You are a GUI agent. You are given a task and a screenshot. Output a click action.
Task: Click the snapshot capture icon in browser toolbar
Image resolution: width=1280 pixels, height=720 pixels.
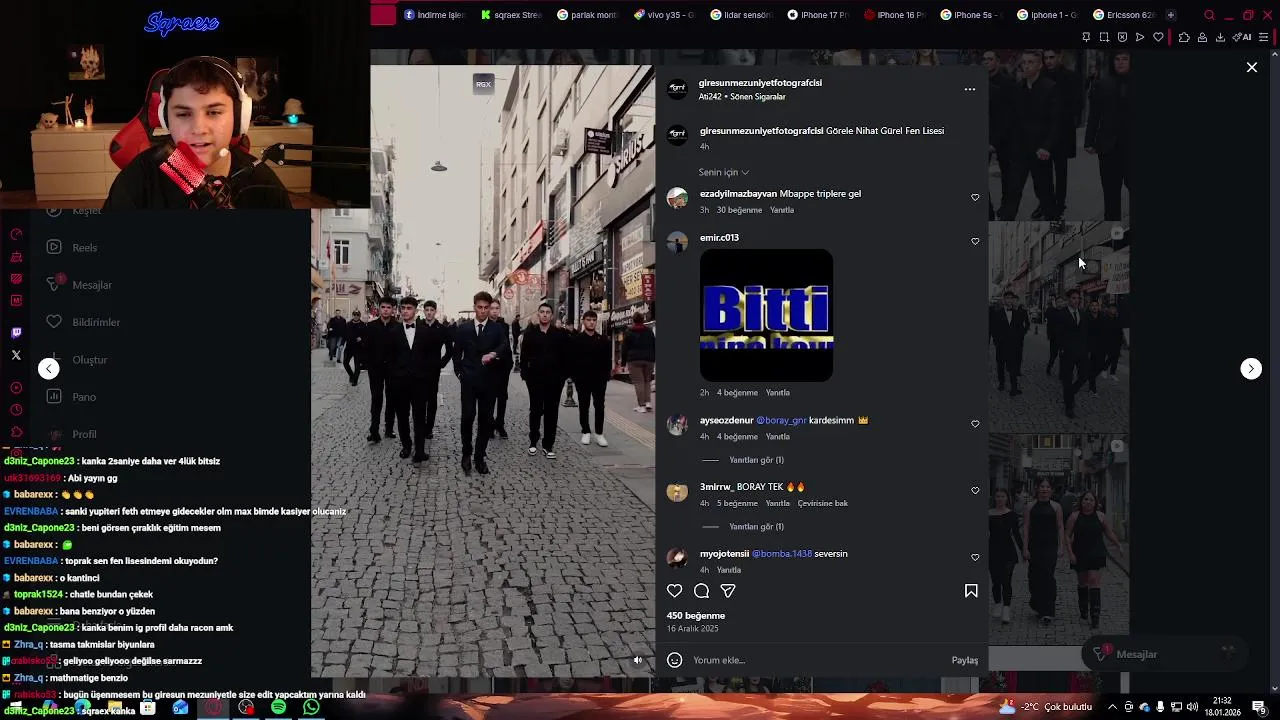click(1104, 37)
